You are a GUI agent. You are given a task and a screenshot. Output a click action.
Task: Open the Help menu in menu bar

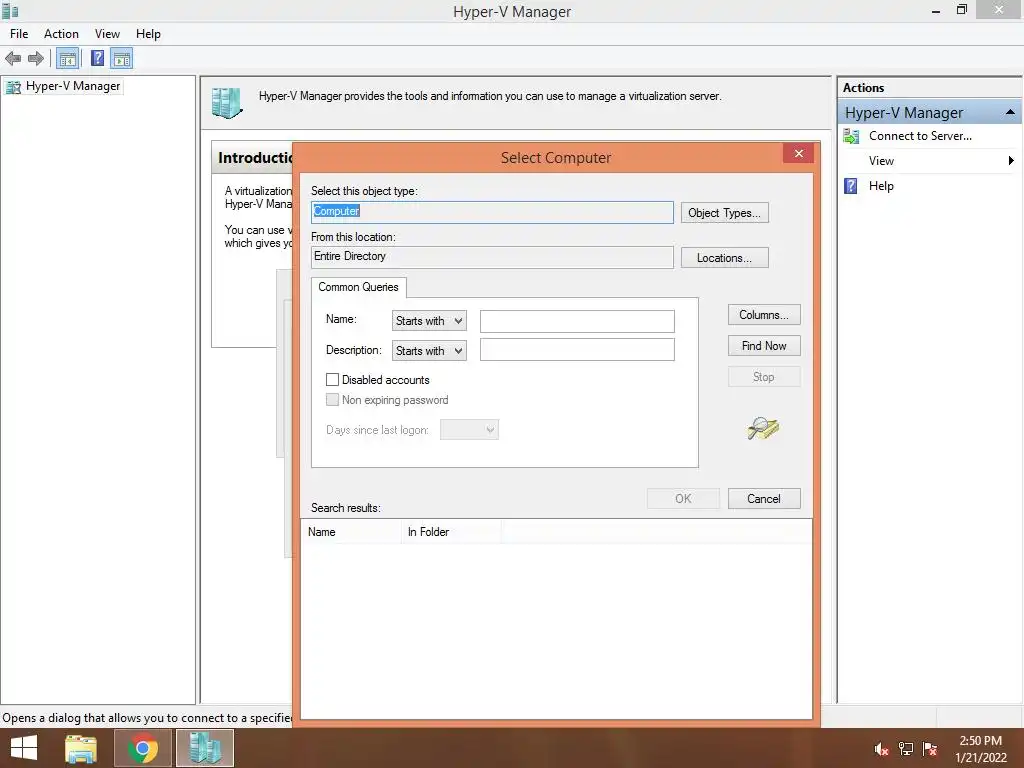click(x=148, y=34)
